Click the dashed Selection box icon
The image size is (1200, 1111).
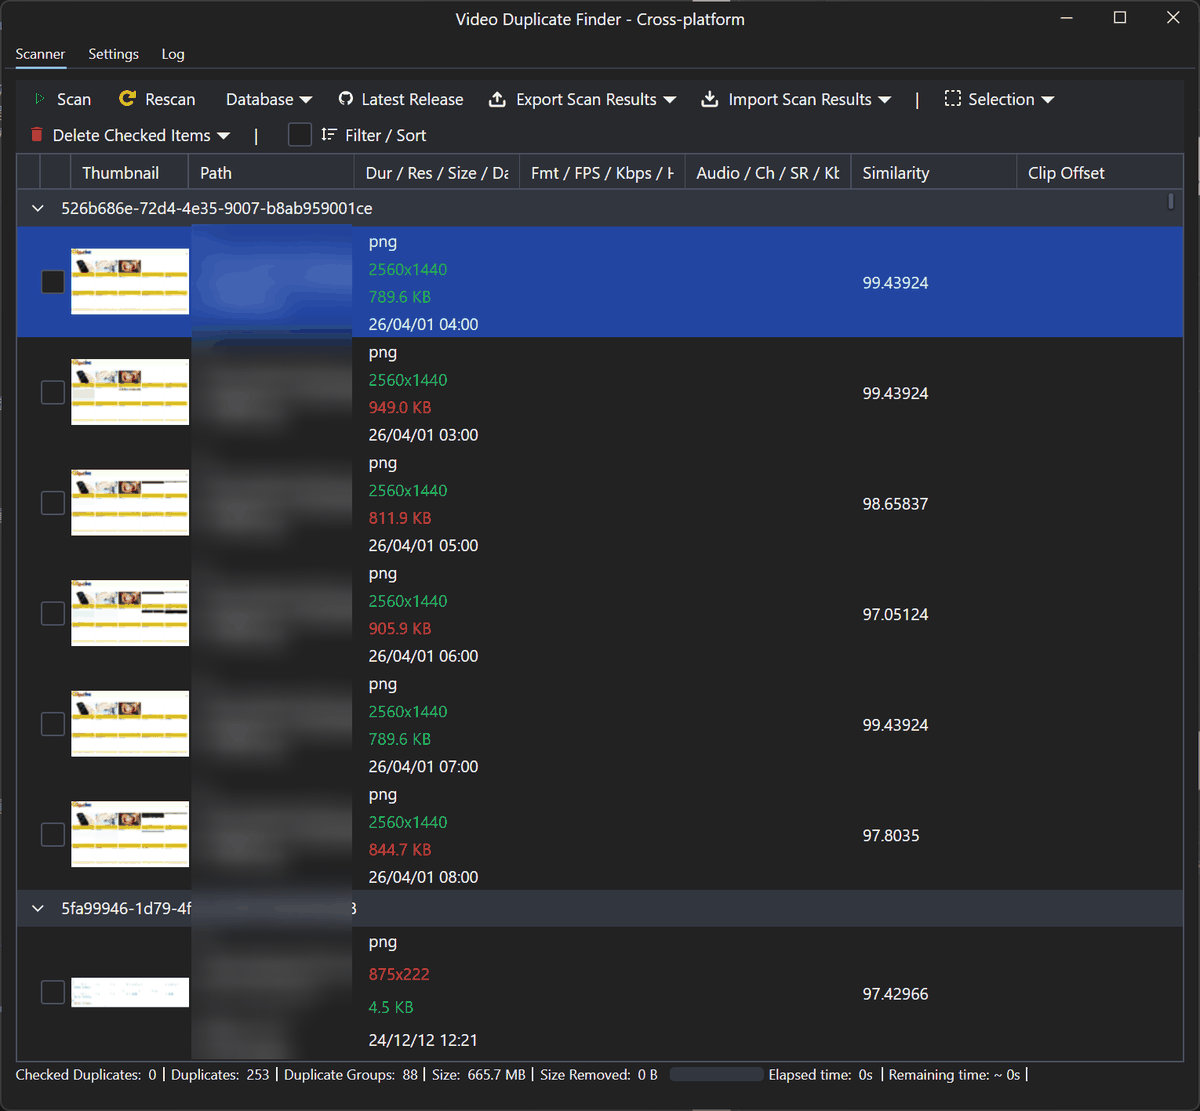point(952,99)
